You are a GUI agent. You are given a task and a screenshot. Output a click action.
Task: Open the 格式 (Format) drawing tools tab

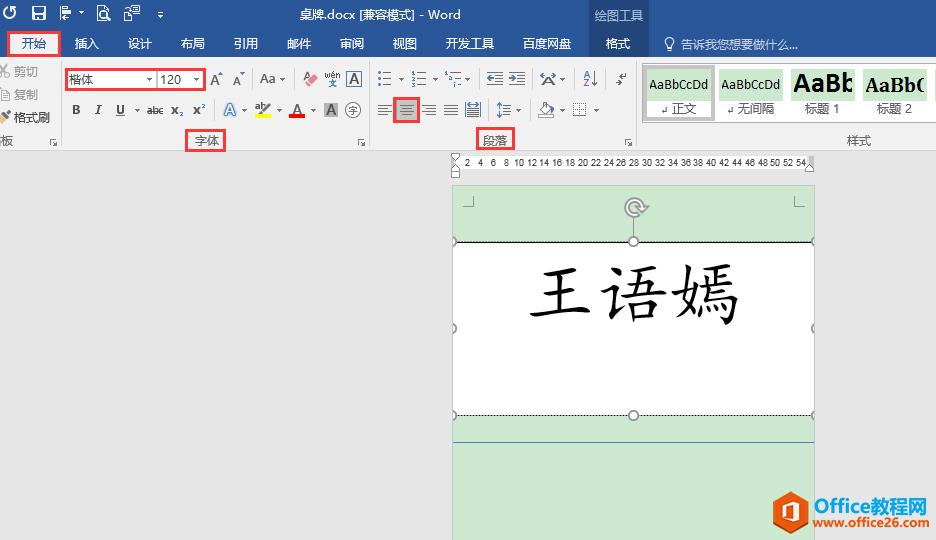tap(618, 44)
